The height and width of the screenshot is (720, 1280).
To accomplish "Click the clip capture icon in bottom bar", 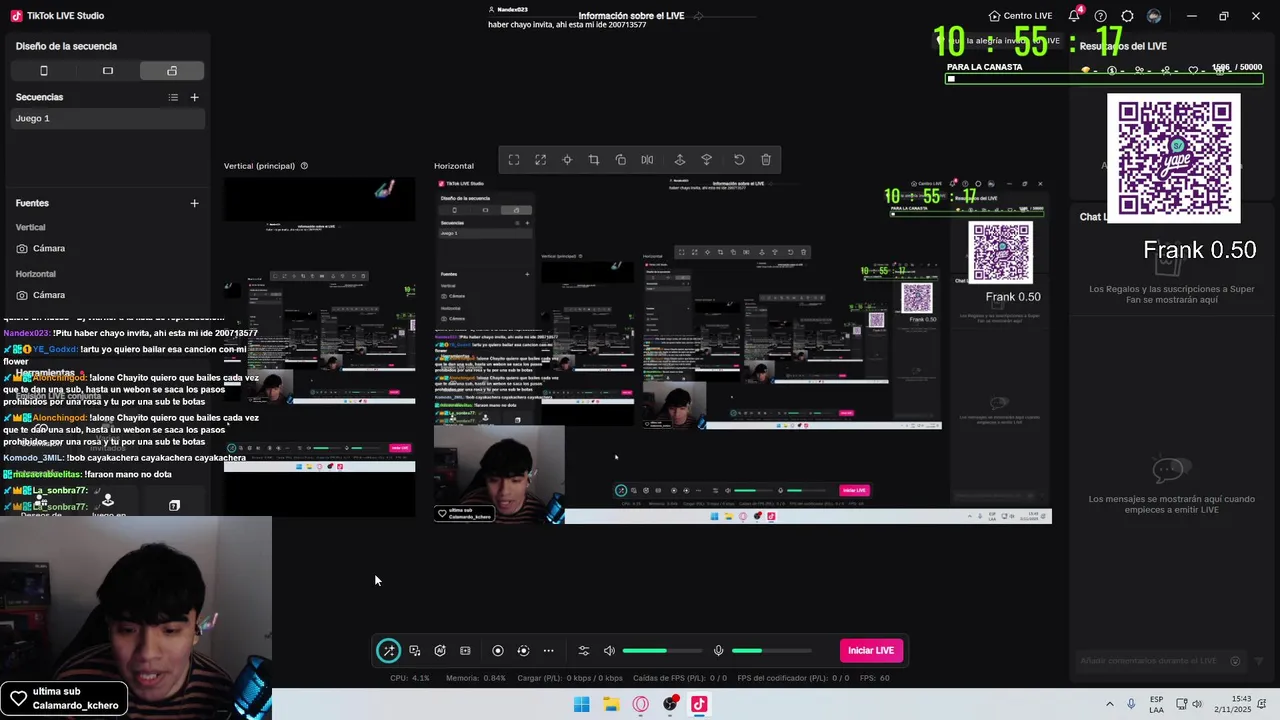I will [465, 651].
